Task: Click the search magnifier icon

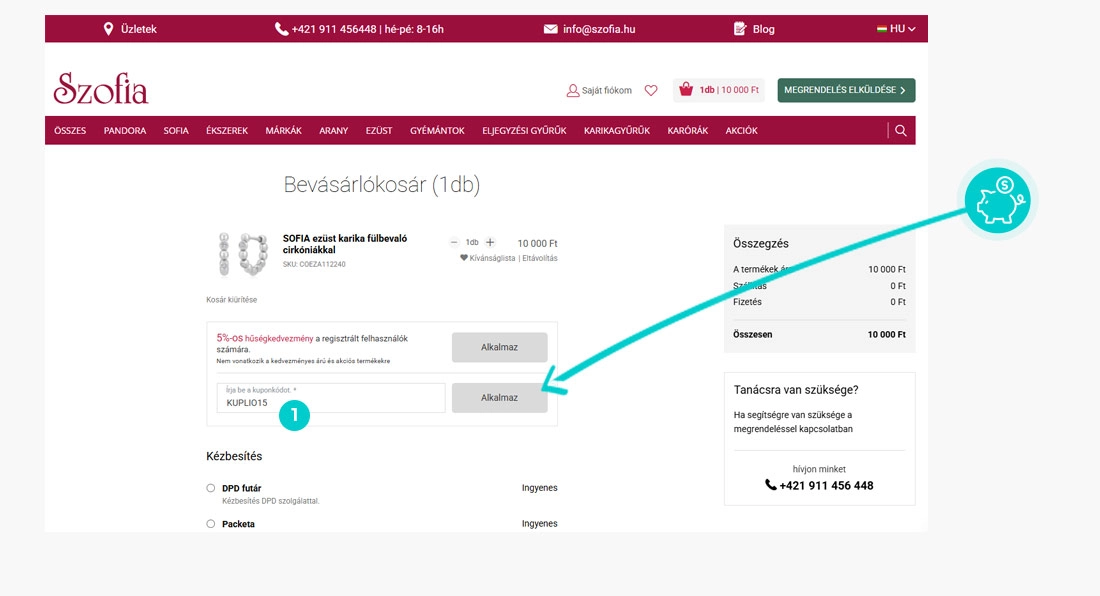Action: click(x=901, y=130)
